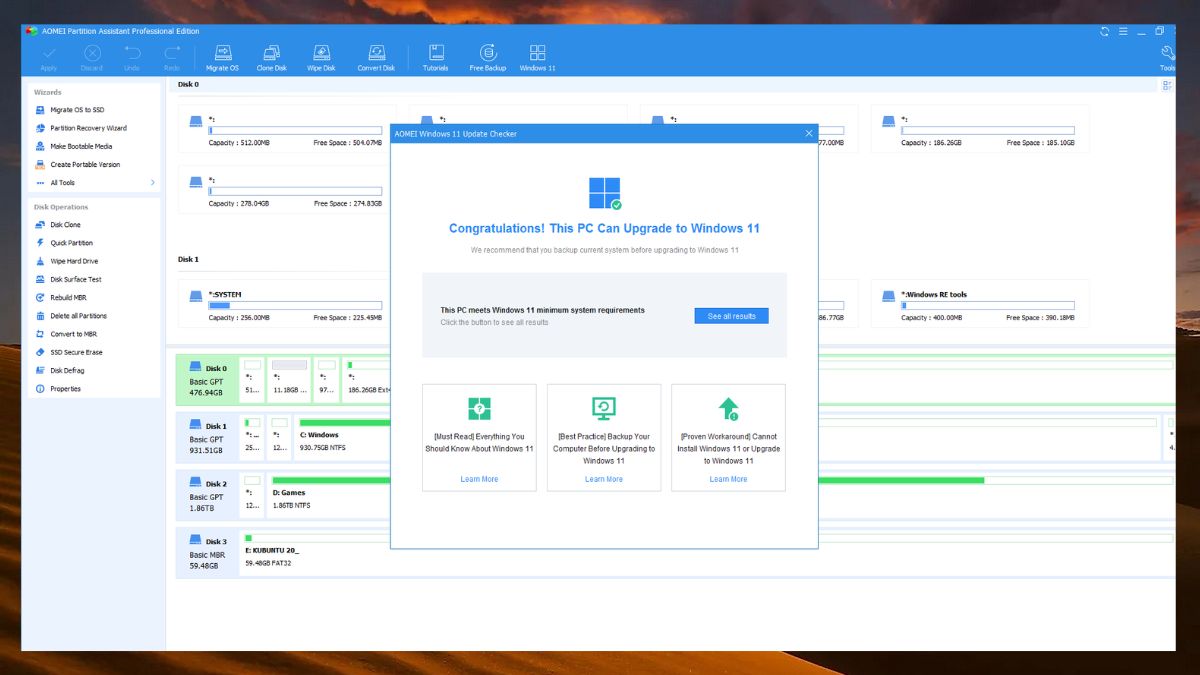Select the 278.04GB partition card on Disk 0
The height and width of the screenshot is (675, 1200).
(x=287, y=189)
